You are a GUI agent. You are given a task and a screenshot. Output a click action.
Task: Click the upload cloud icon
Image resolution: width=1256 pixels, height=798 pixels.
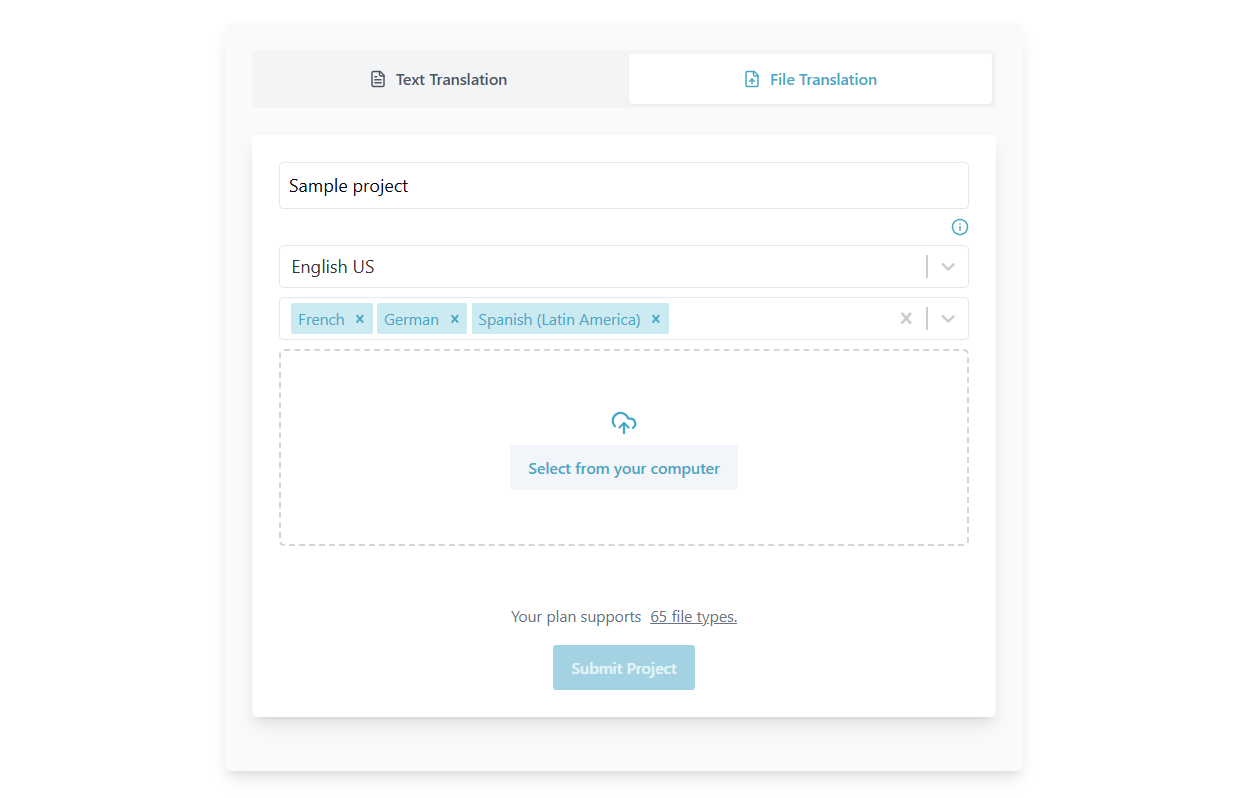coord(623,421)
